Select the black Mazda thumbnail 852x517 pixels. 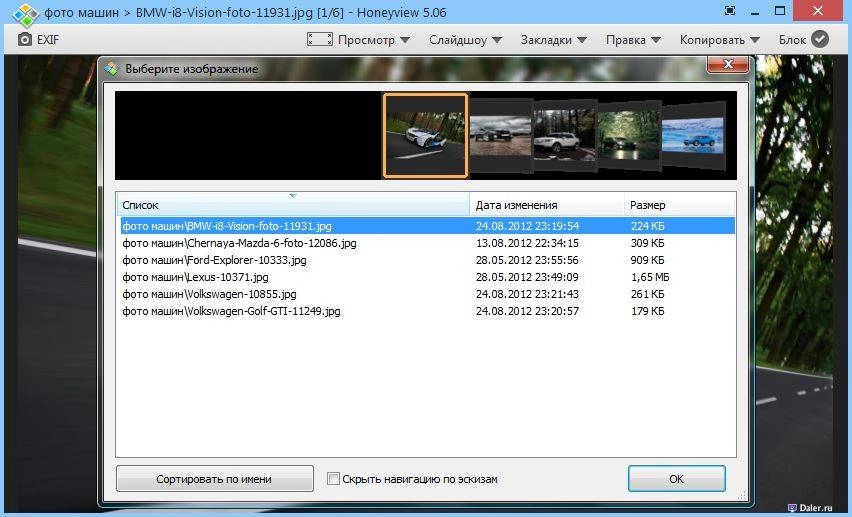500,136
